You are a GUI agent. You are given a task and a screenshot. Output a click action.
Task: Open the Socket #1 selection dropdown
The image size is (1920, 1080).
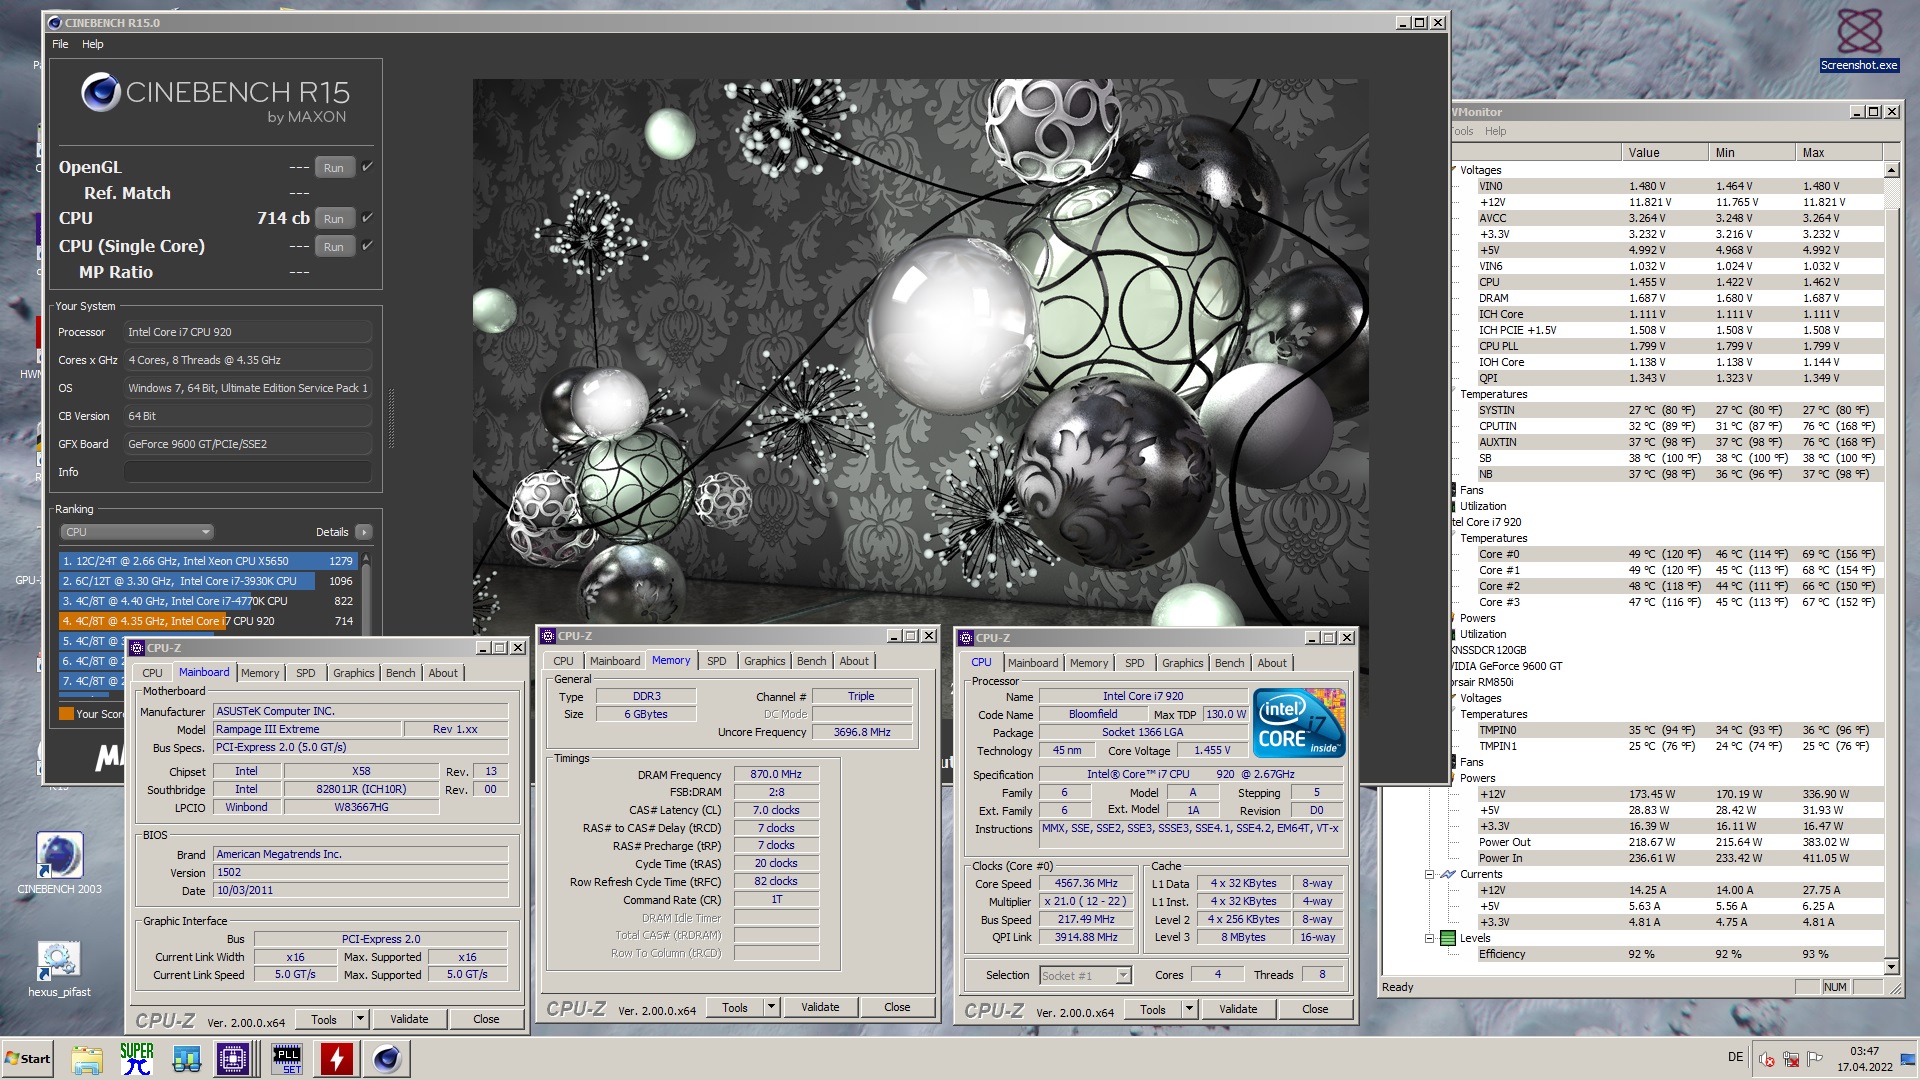click(x=1085, y=975)
